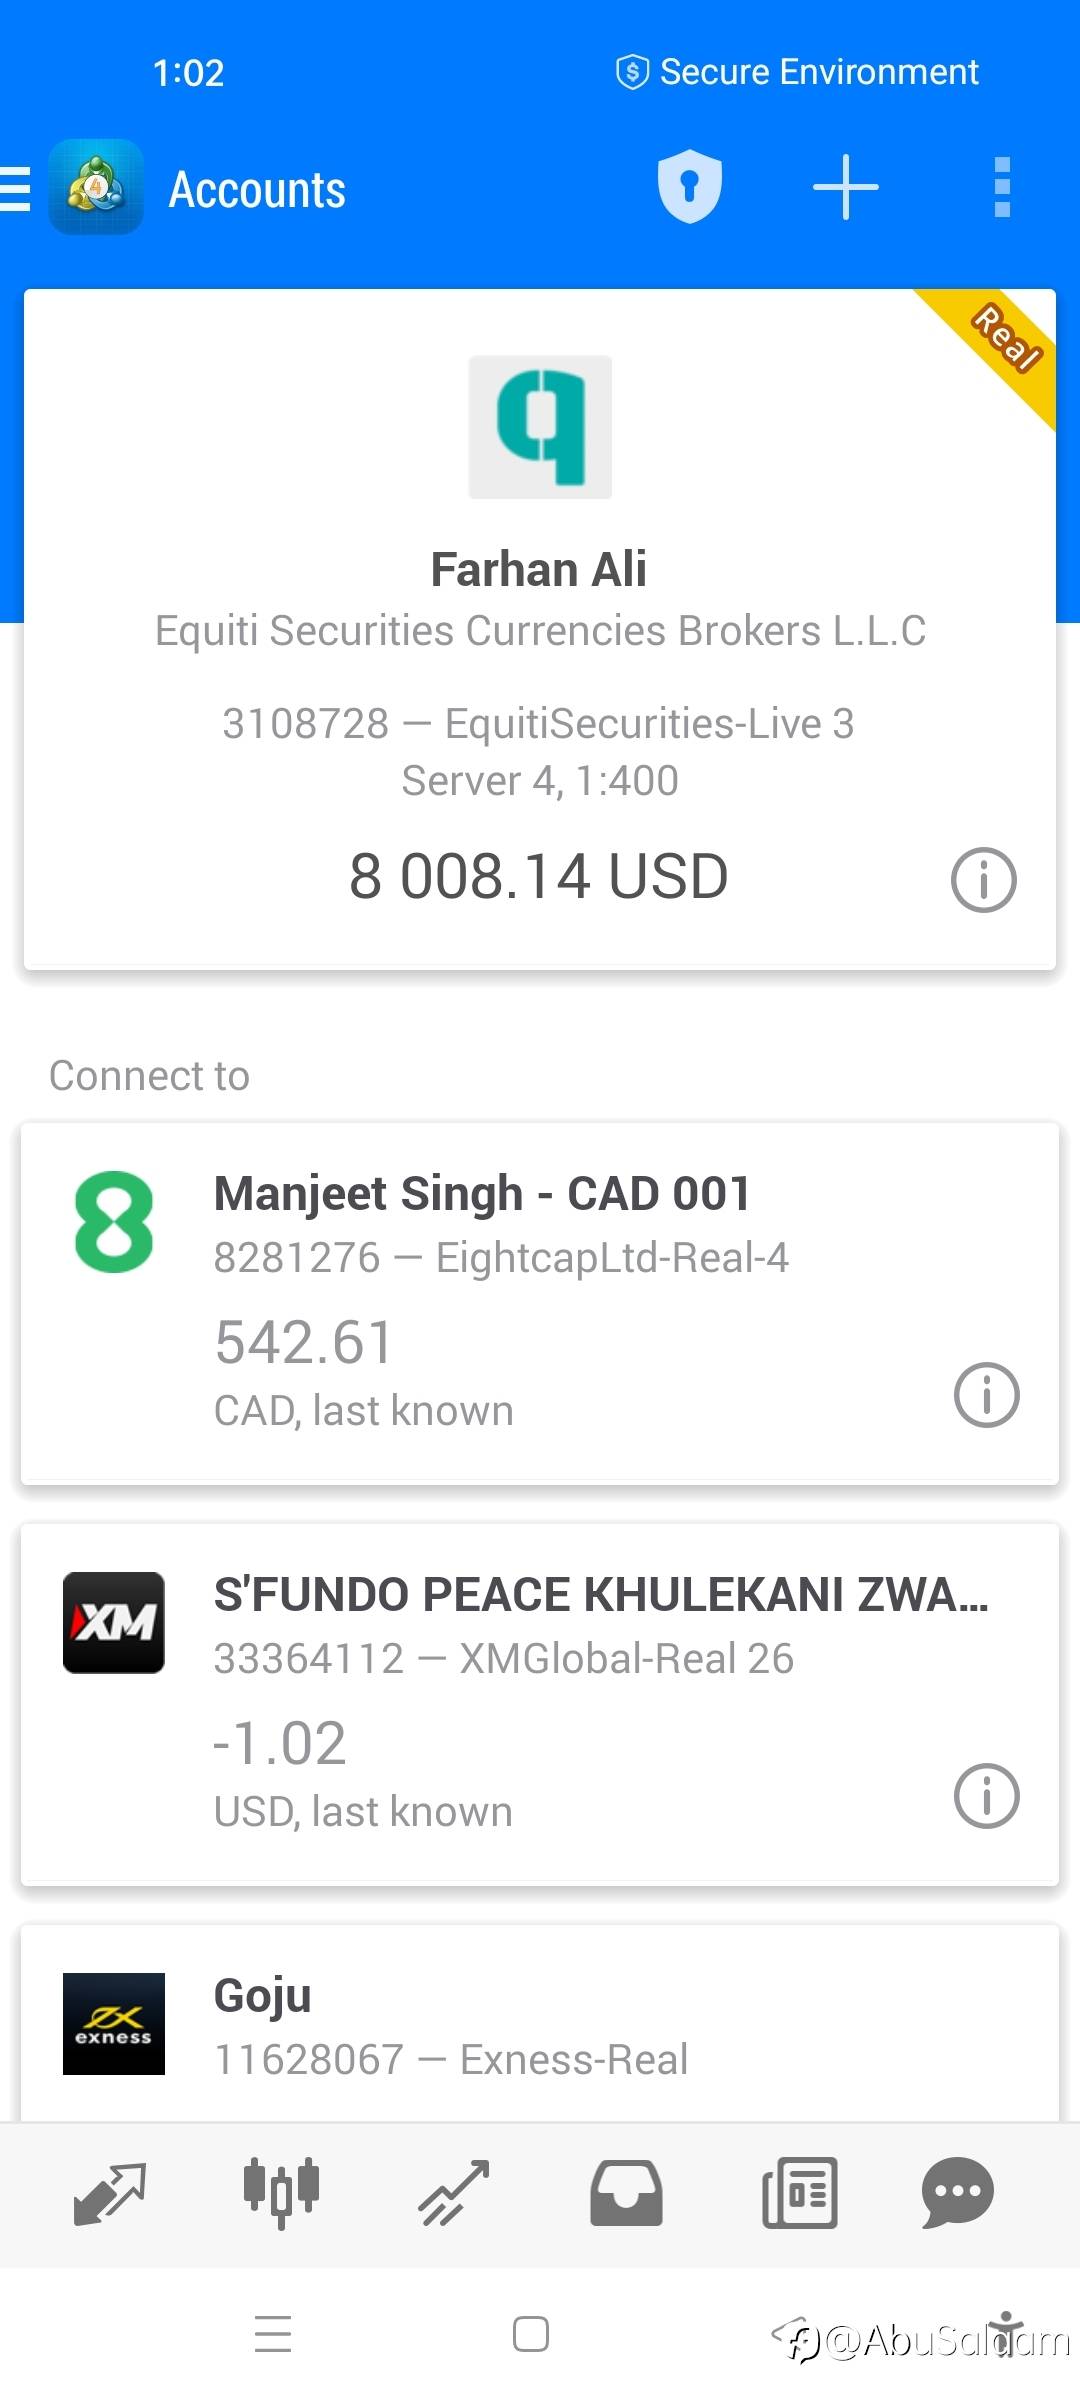
Task: Show info for XMGlobal account
Action: (986, 1795)
